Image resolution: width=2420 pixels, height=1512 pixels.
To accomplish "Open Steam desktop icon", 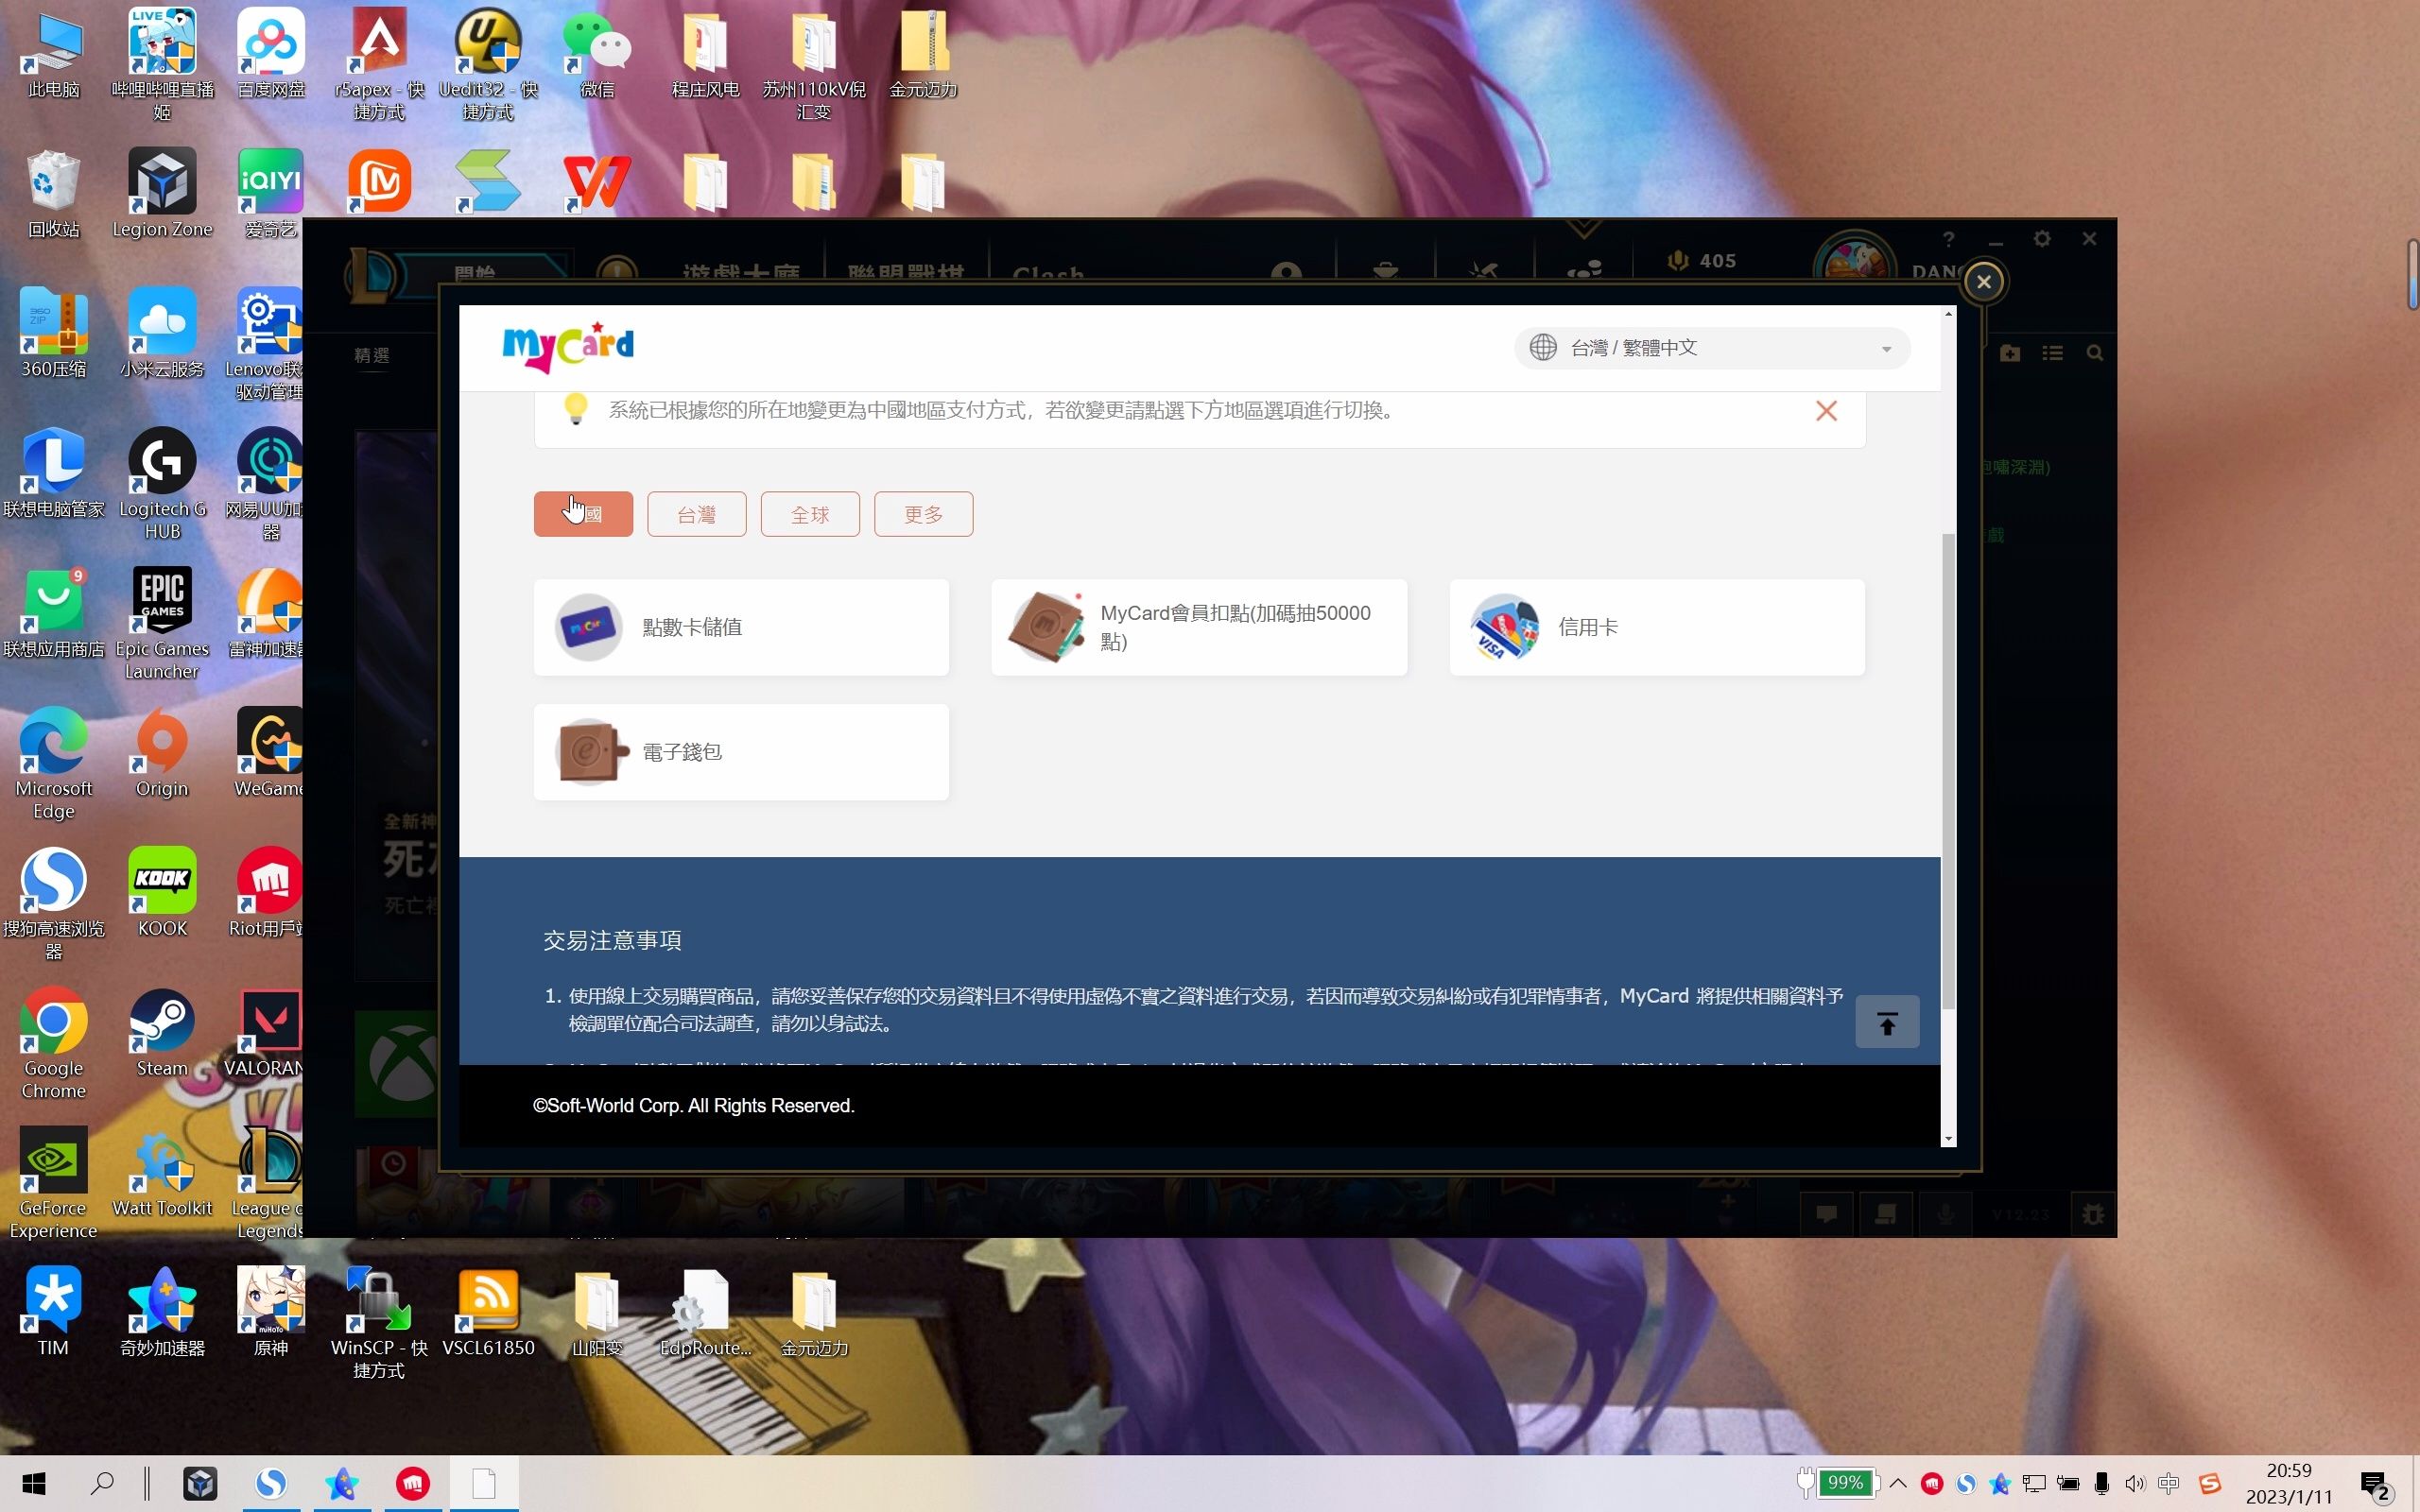I will (x=162, y=1034).
